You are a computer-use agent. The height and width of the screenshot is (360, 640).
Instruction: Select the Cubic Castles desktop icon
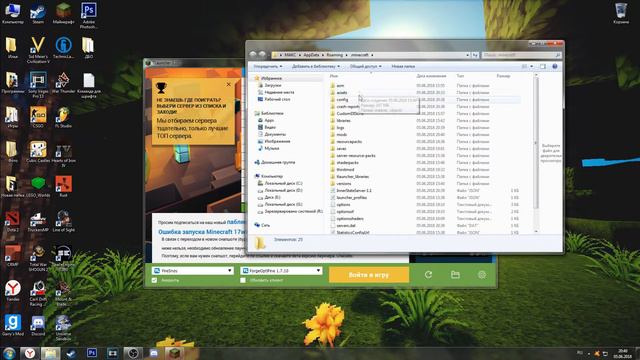tap(38, 151)
